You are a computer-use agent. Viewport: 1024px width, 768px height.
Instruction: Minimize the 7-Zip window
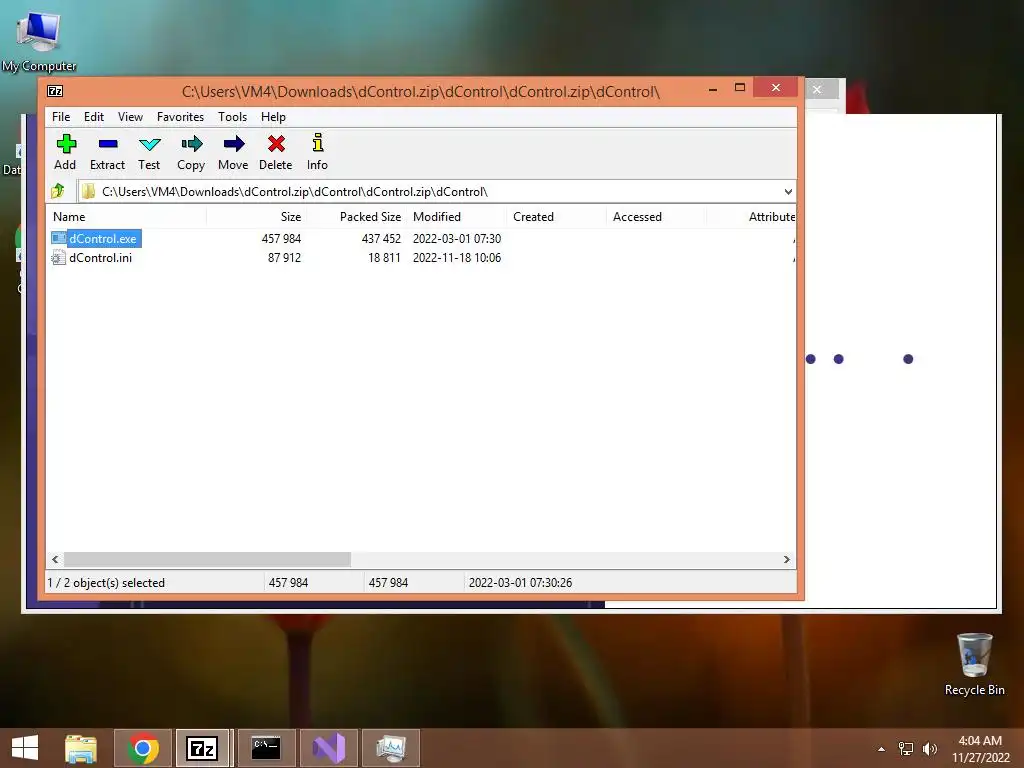tap(713, 89)
